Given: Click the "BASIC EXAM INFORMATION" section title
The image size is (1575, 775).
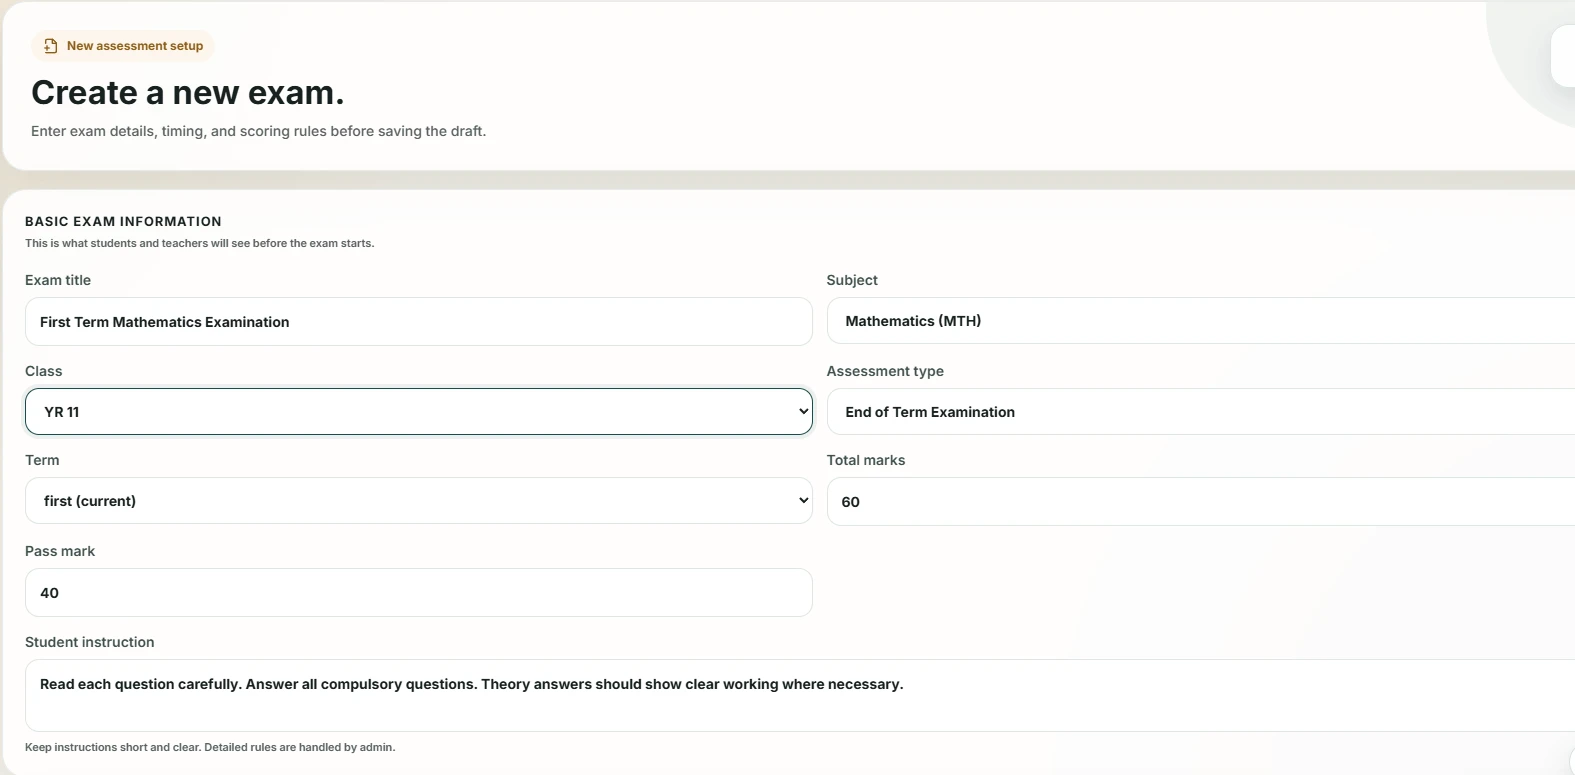Looking at the screenshot, I should [x=123, y=222].
